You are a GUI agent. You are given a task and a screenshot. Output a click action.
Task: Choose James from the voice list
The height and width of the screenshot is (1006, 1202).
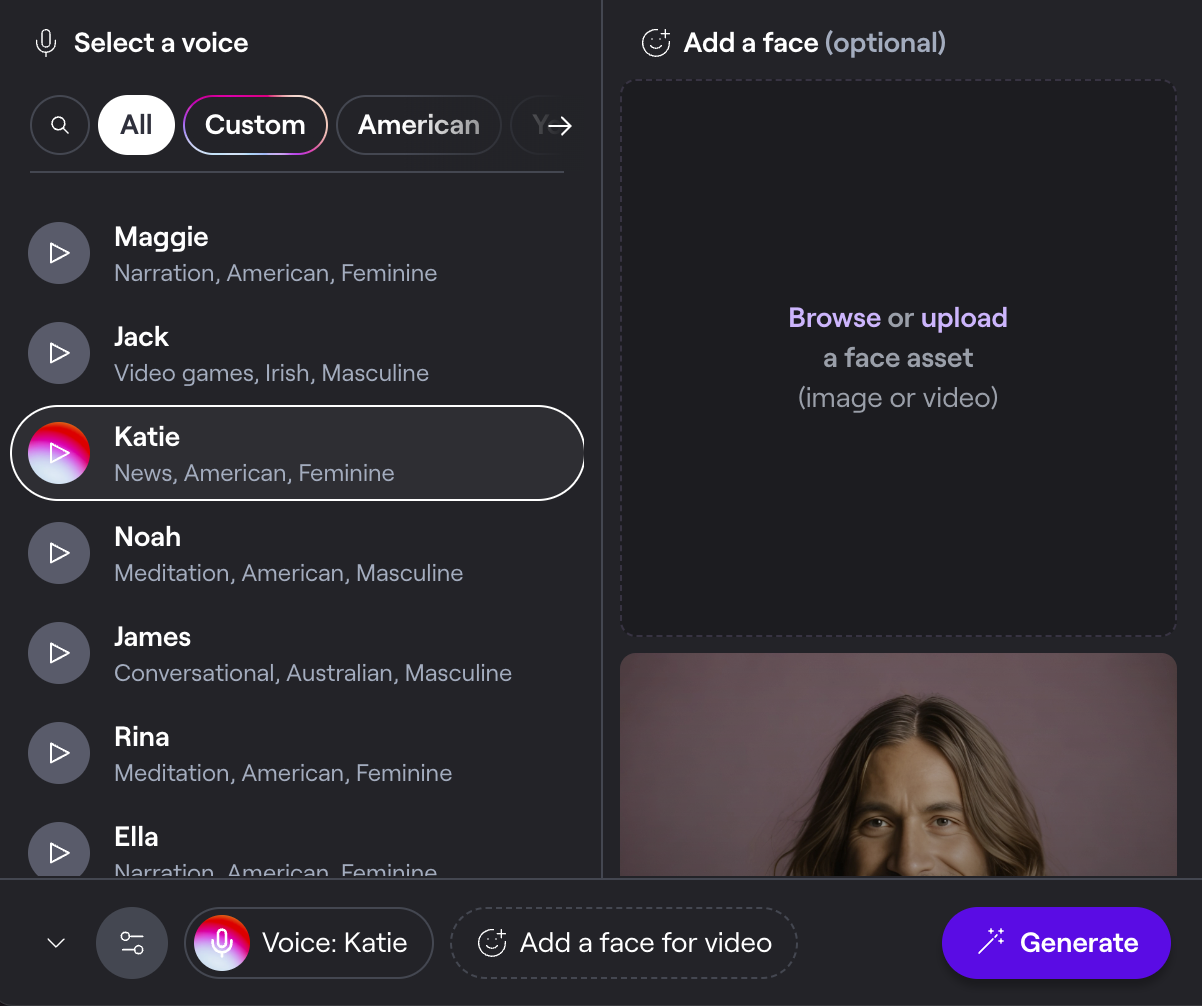(x=313, y=653)
